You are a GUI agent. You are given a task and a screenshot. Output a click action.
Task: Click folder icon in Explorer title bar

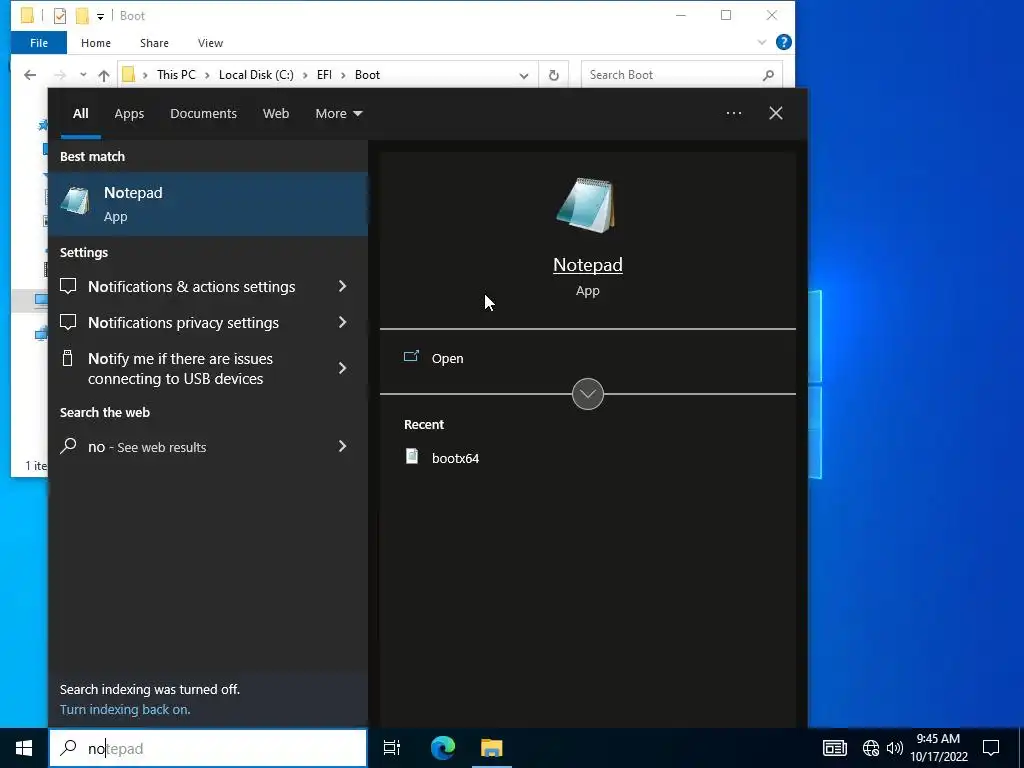coord(27,16)
